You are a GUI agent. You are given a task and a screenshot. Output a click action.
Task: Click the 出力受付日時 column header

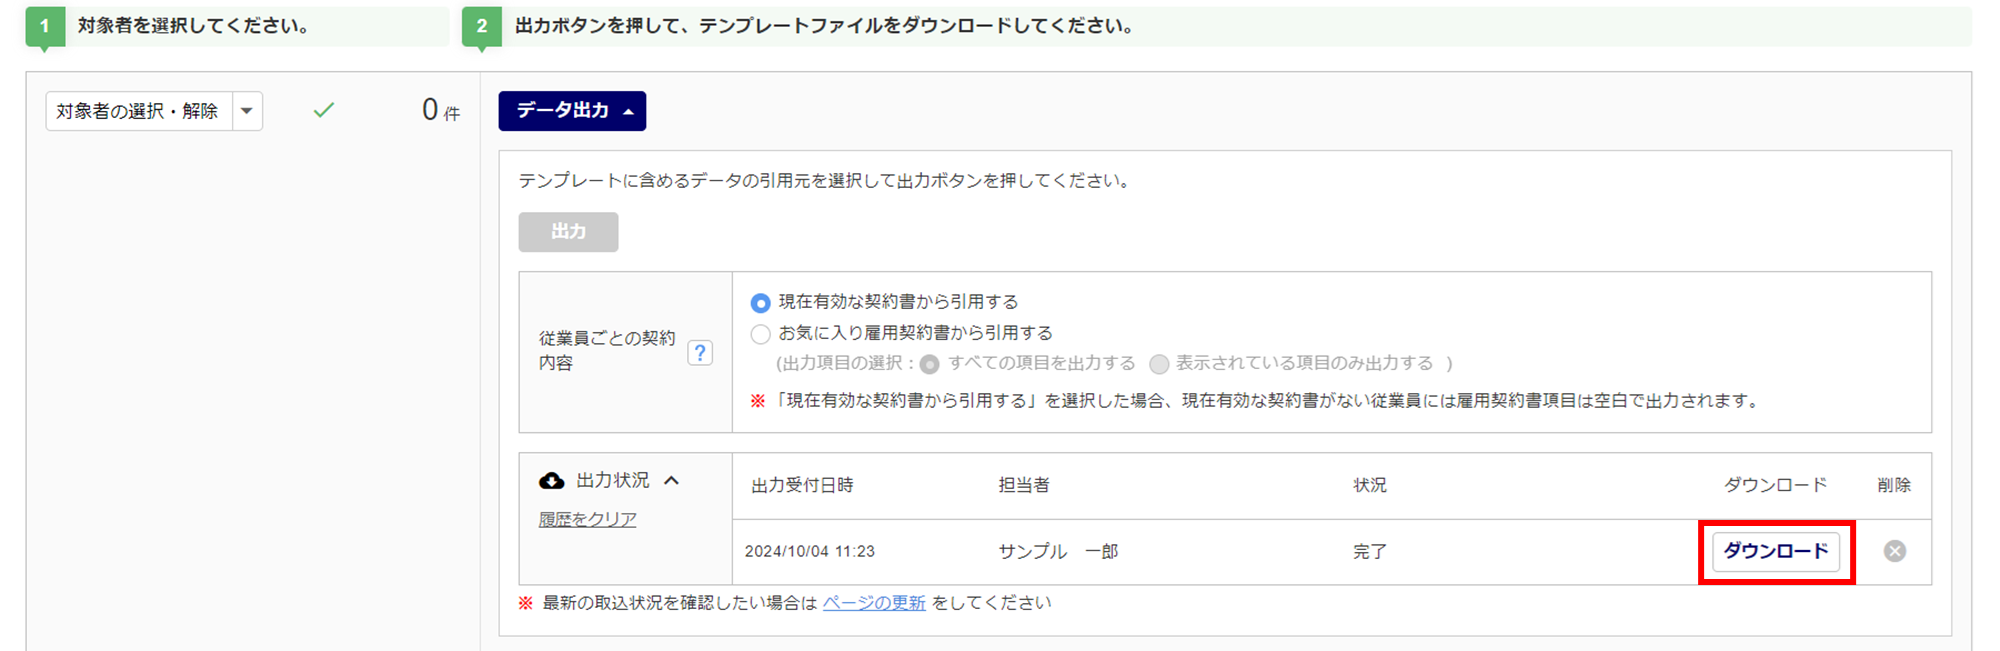click(802, 485)
